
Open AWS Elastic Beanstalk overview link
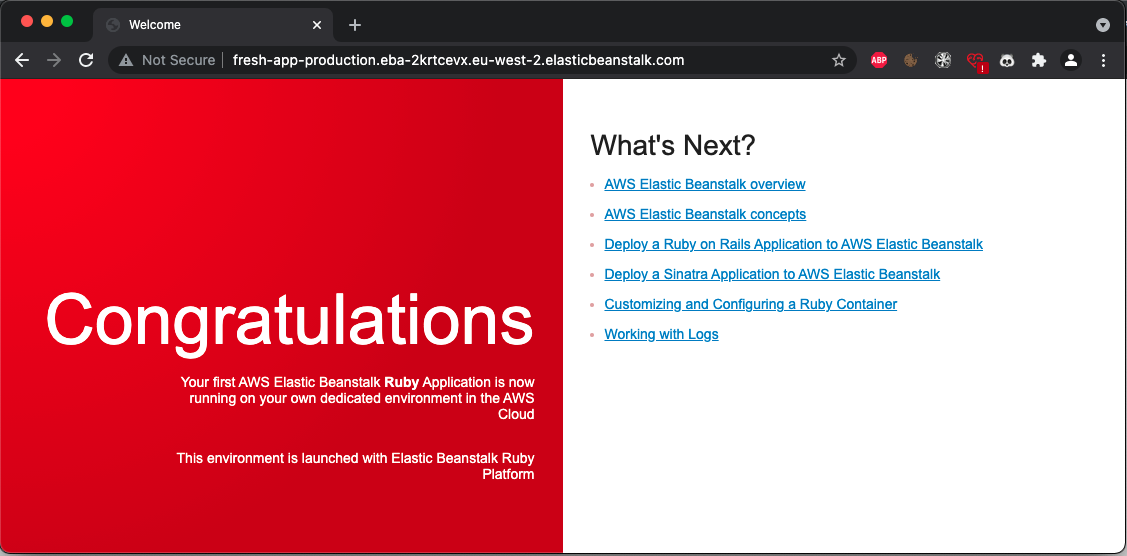pos(705,184)
